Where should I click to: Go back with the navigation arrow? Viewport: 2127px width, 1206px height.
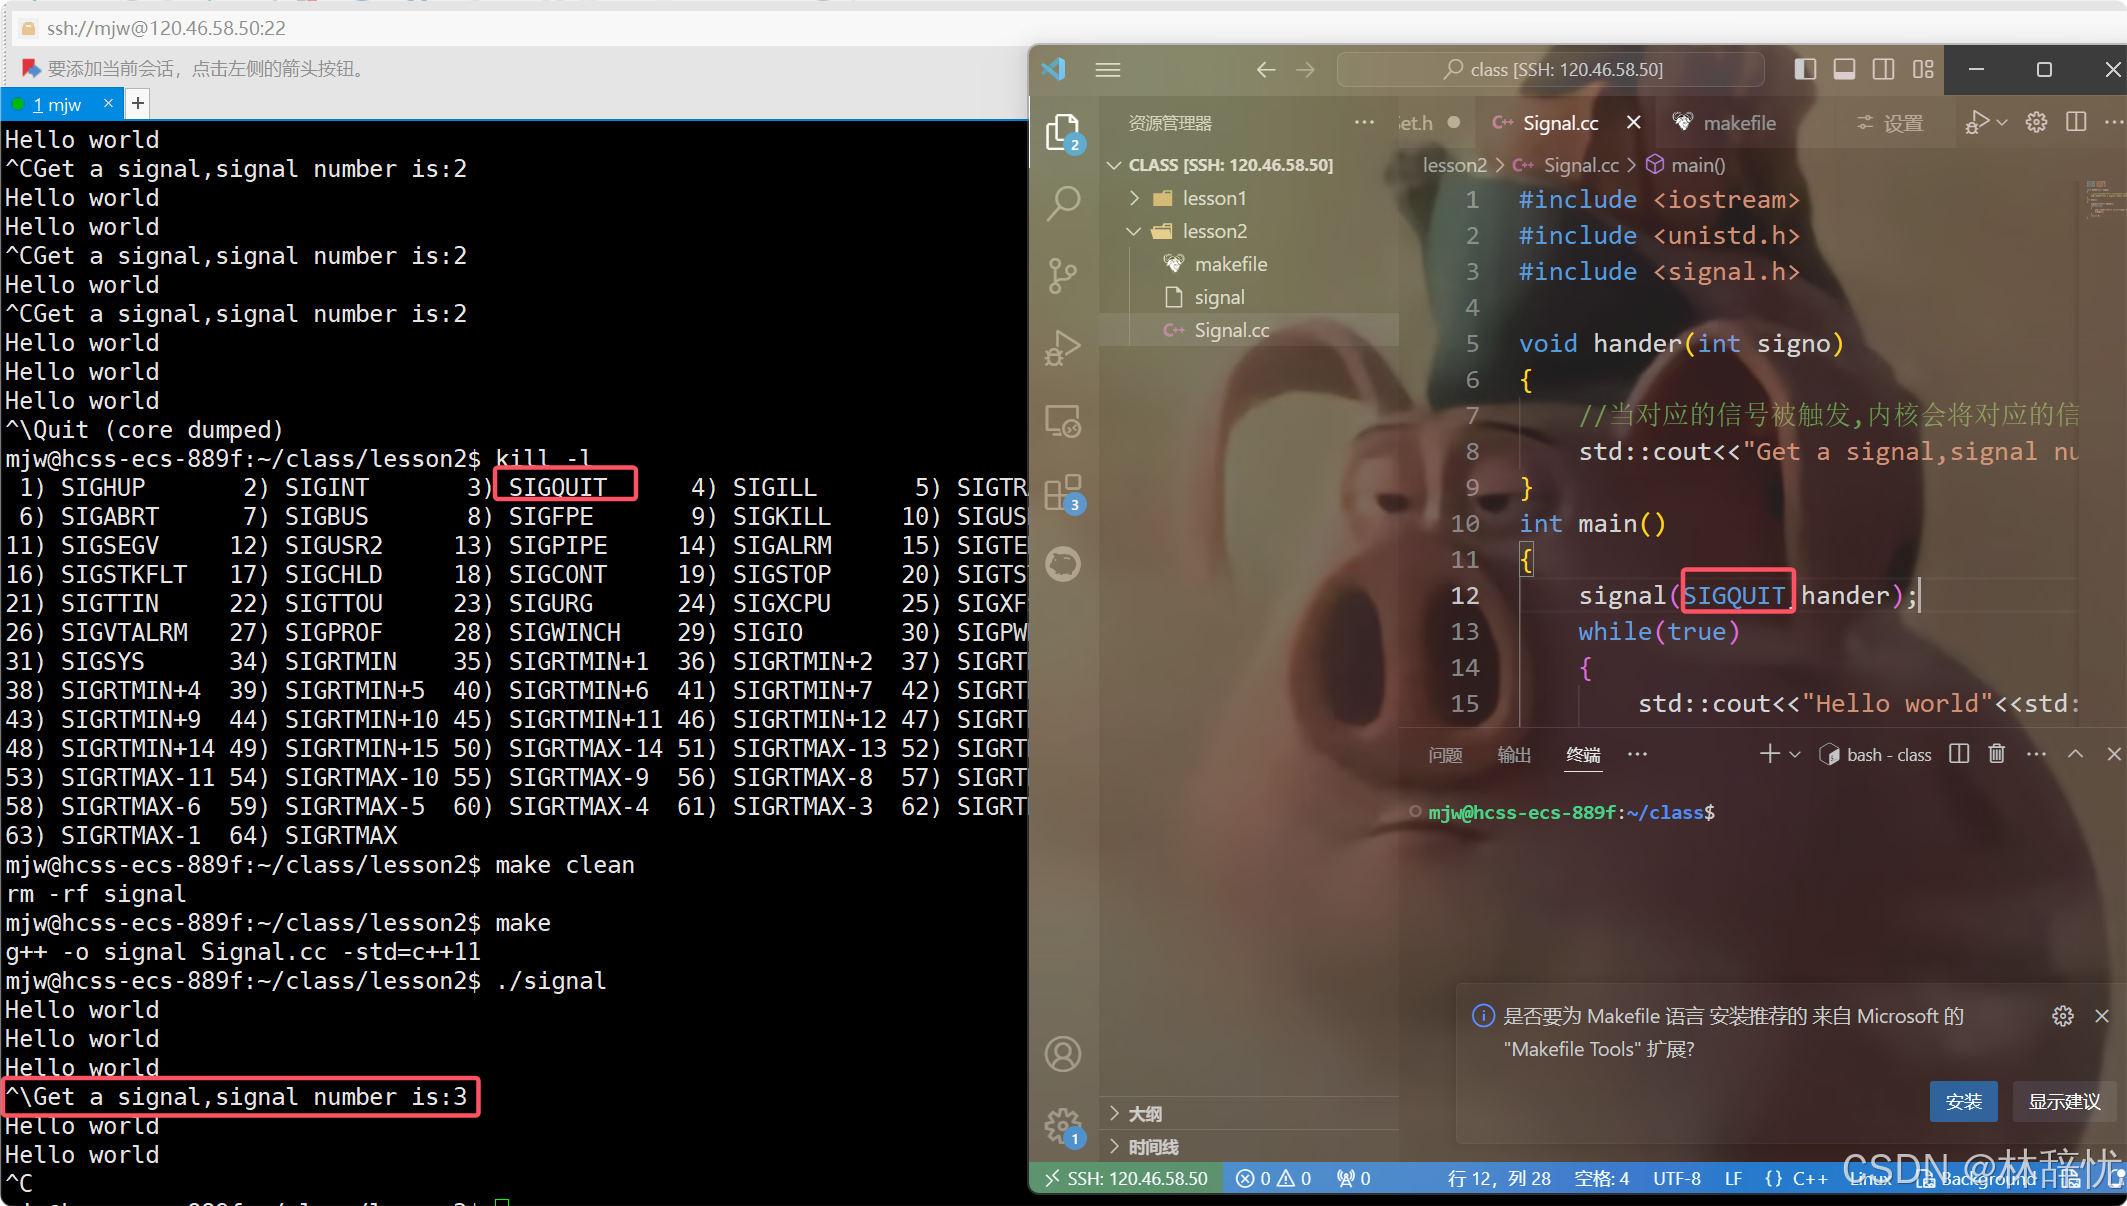1265,69
